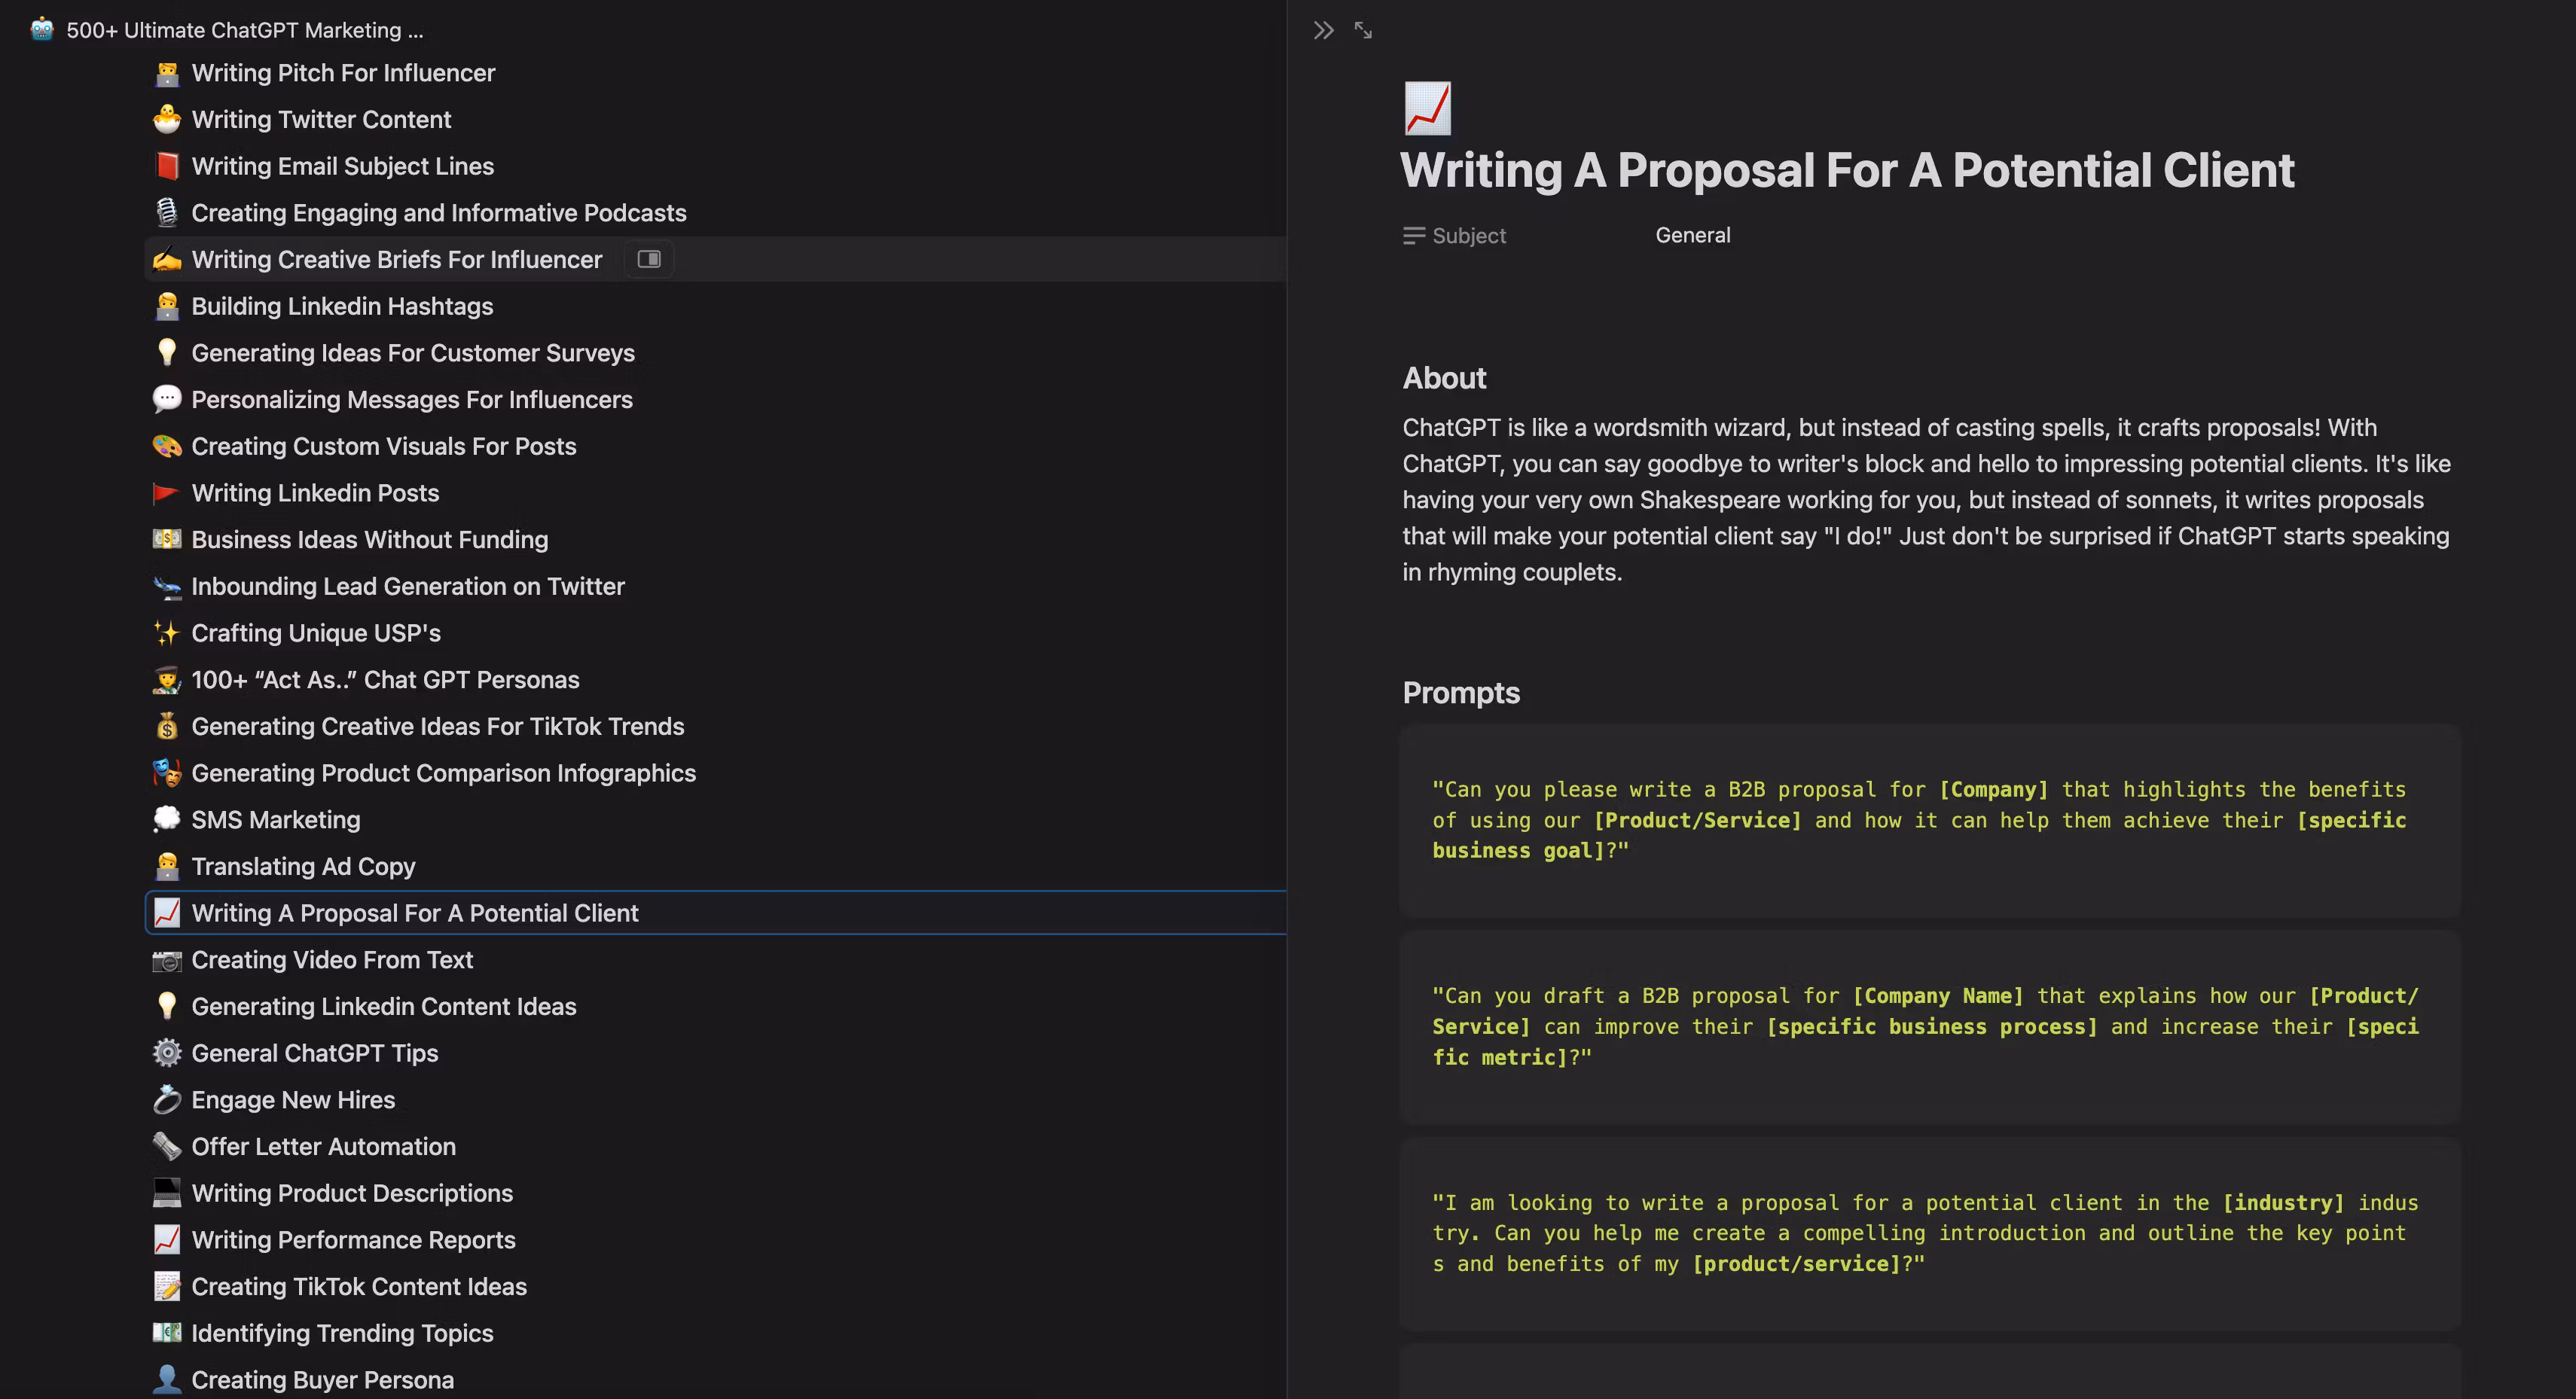Screen dimensions: 2576x1399
Task: Click the red book icon beside Email Subject Lines
Action: (x=167, y=166)
